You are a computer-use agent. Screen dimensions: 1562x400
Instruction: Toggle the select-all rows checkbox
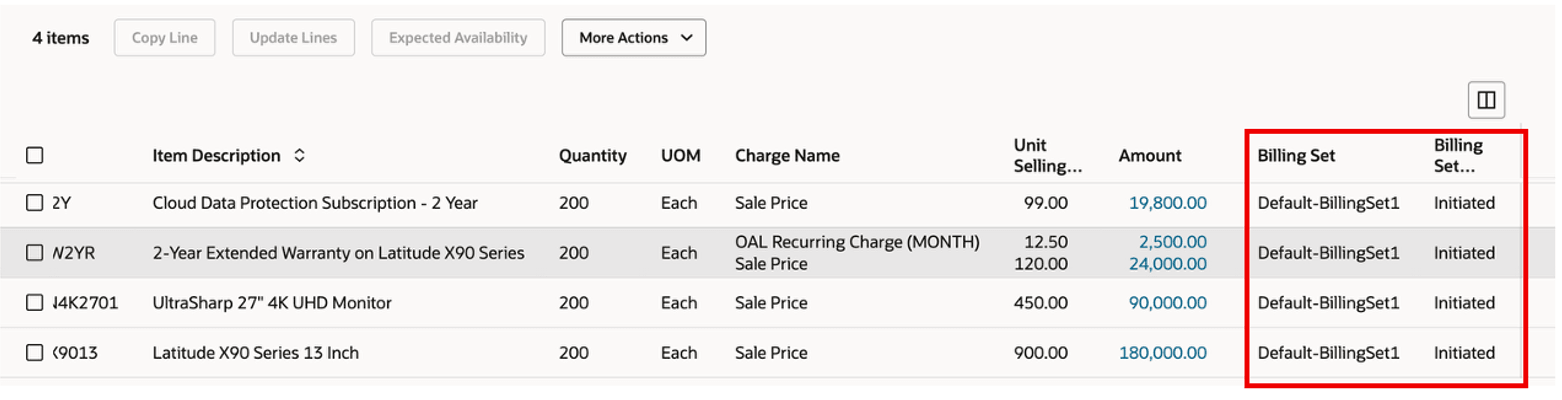click(35, 156)
